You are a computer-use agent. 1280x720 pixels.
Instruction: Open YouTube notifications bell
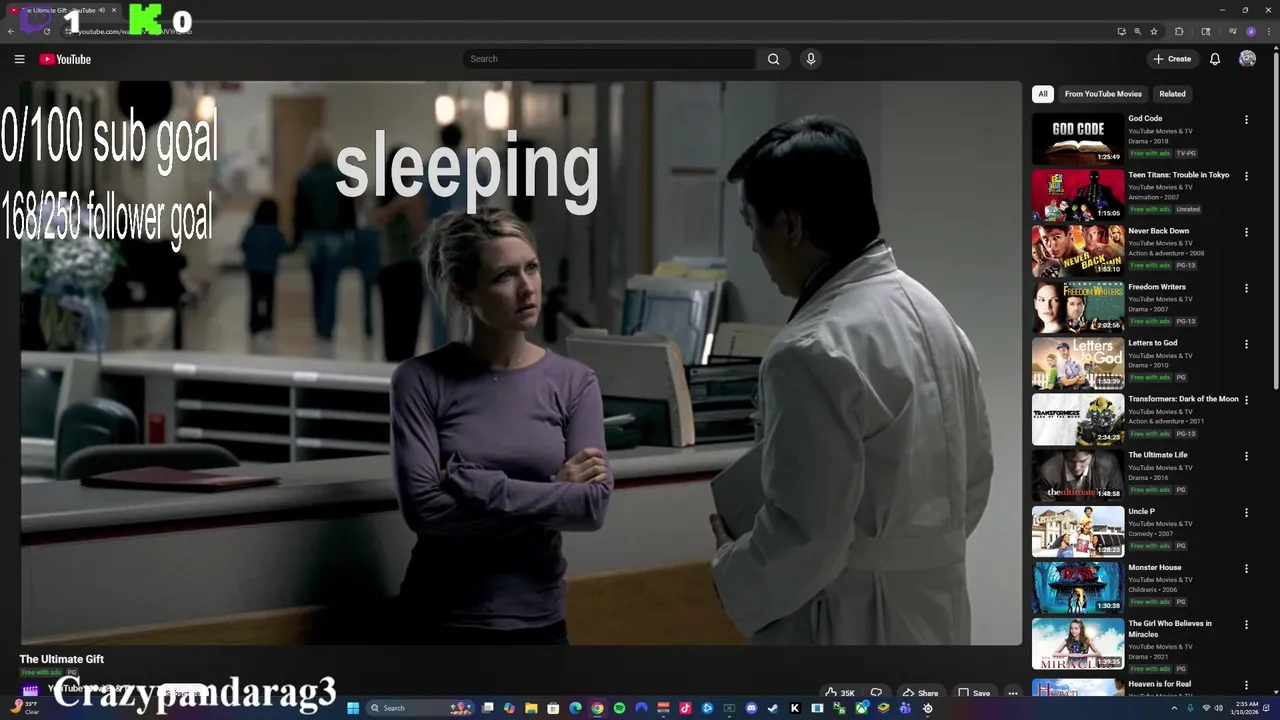[x=1215, y=59]
